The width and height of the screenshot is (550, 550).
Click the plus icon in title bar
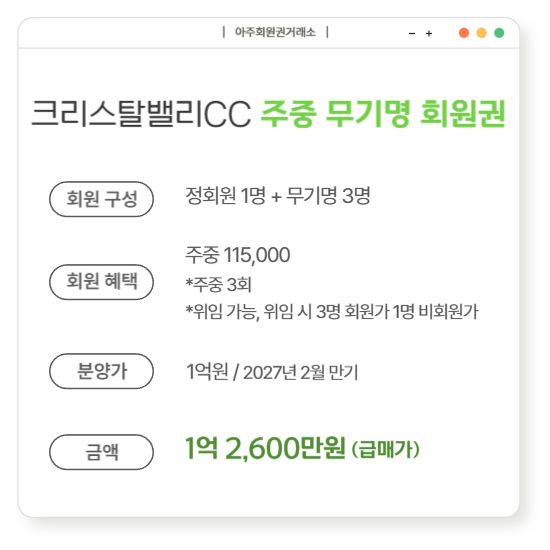pos(429,33)
